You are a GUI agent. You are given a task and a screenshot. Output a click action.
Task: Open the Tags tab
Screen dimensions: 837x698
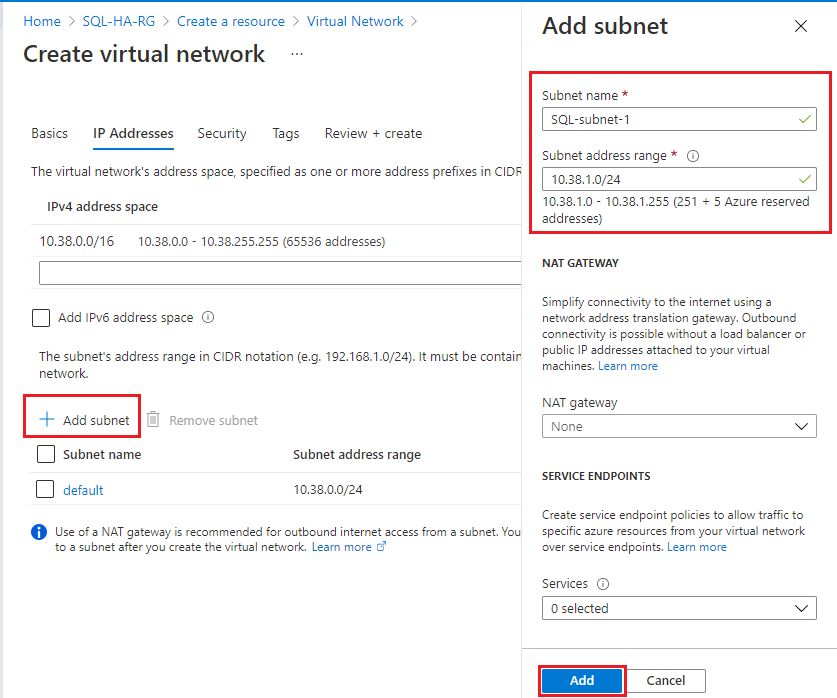coord(285,133)
